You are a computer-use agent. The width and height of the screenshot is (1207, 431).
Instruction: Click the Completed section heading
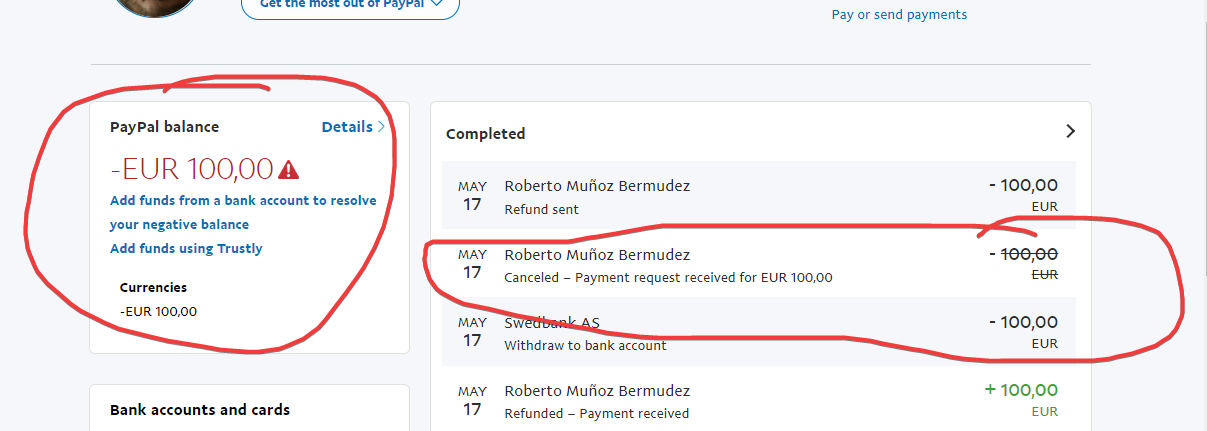point(486,134)
